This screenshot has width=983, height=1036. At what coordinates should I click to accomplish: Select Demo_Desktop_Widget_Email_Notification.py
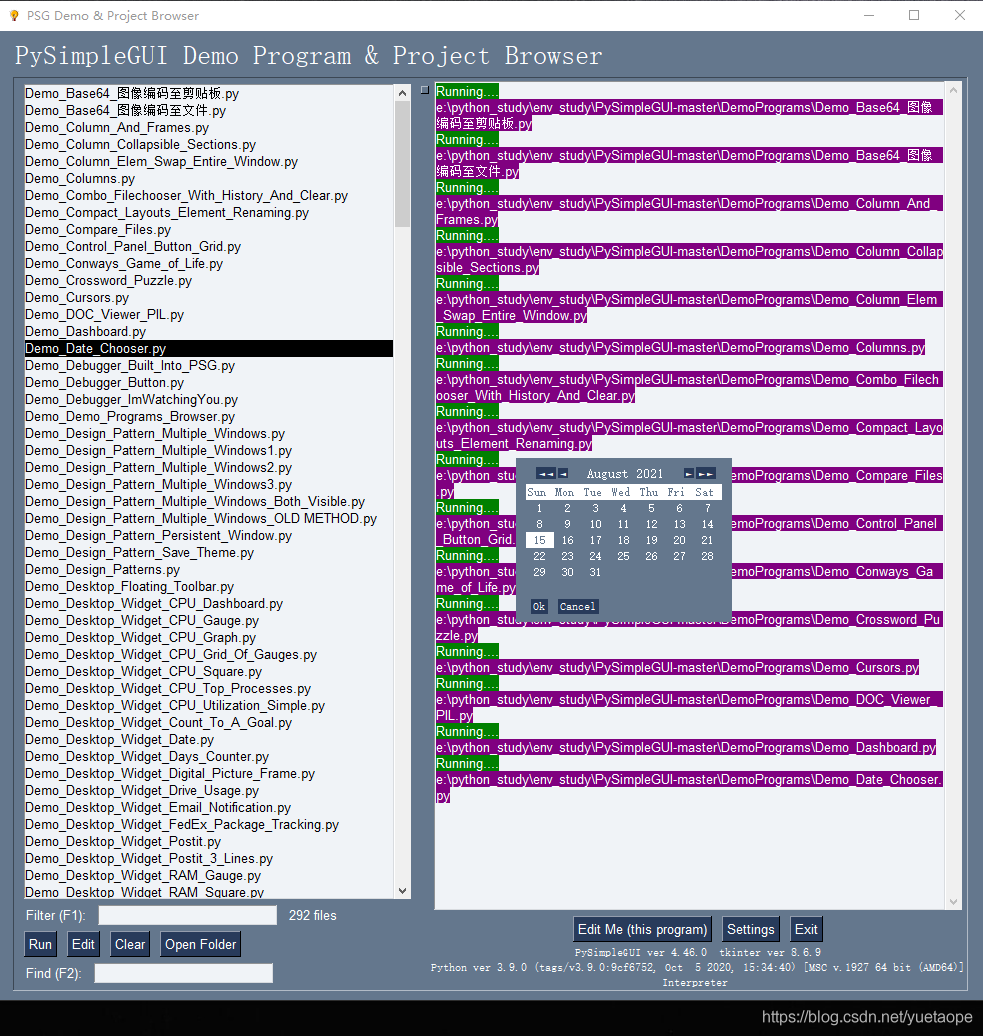click(209, 807)
